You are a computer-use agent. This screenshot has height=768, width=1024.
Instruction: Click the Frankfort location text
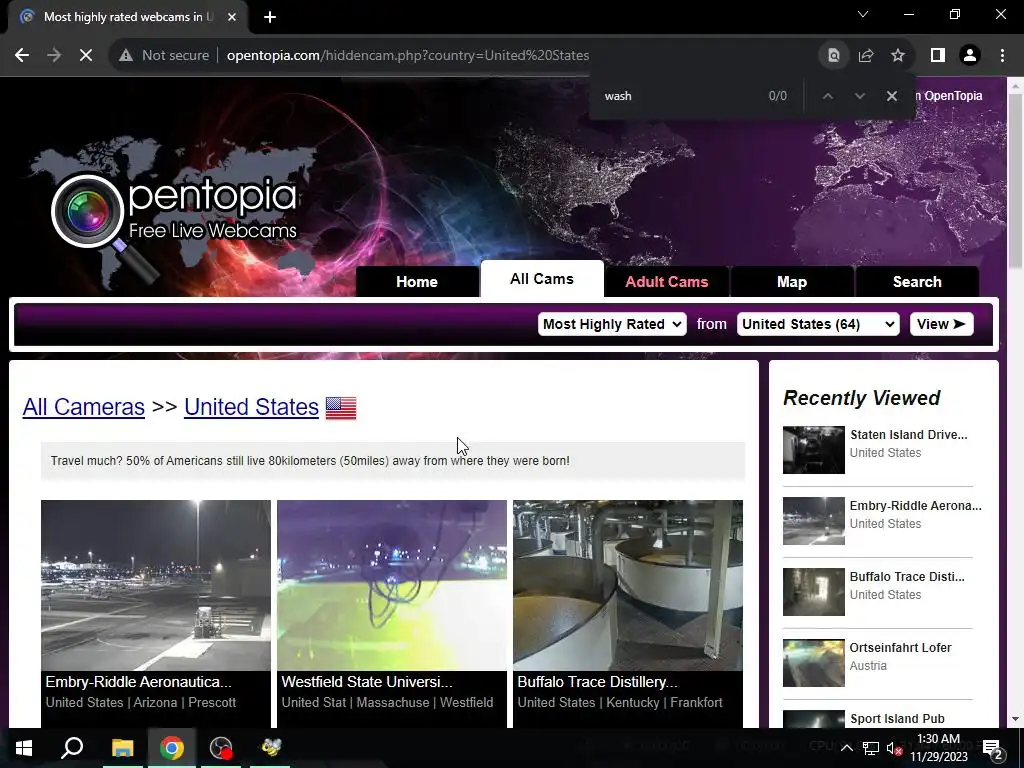point(696,703)
